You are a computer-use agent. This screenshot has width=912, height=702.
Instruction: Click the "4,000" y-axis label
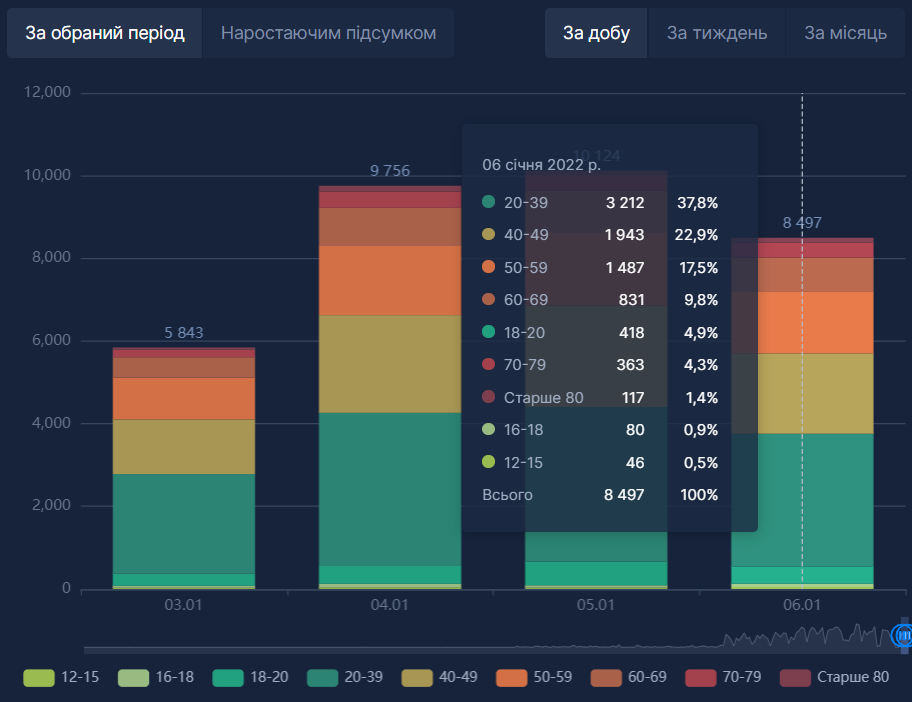click(x=51, y=423)
